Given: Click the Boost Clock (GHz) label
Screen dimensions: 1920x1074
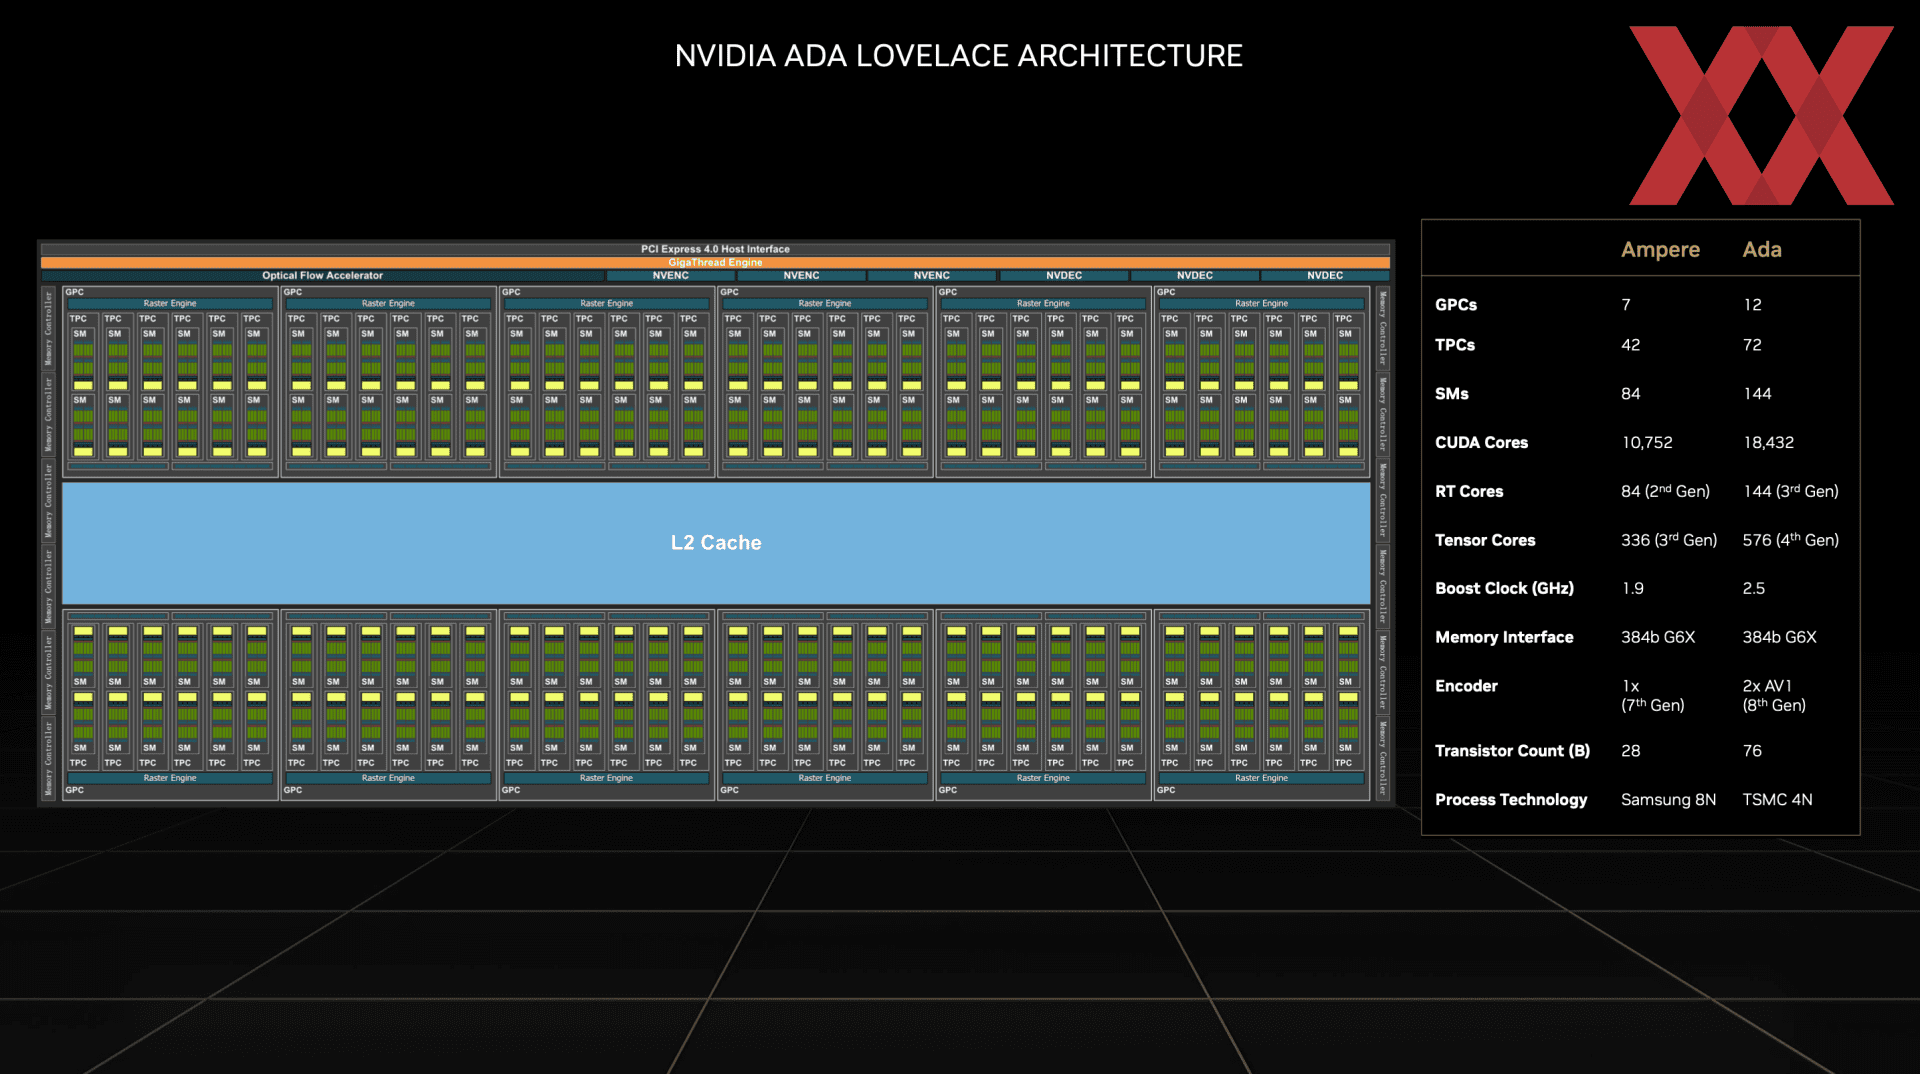Looking at the screenshot, I should [1504, 588].
